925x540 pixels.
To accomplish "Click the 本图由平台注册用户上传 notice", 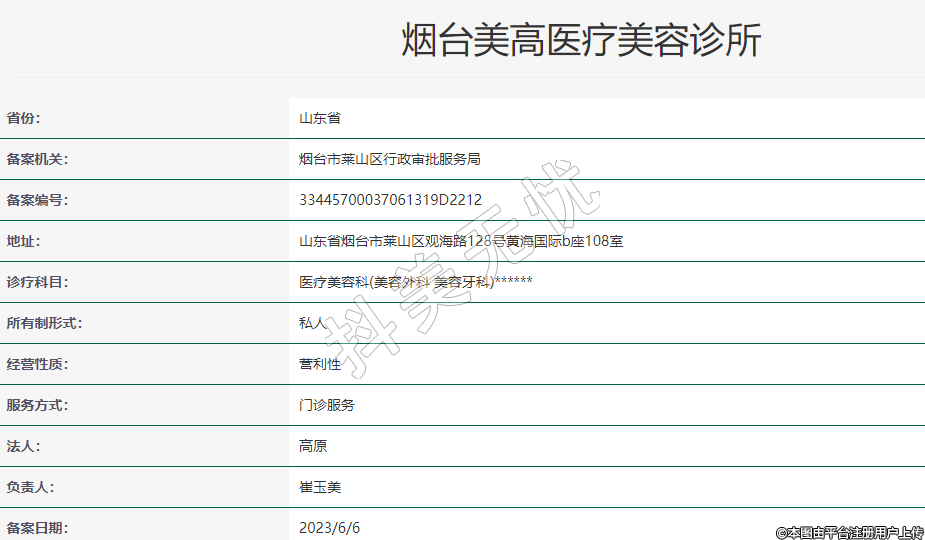I will pyautogui.click(x=849, y=532).
